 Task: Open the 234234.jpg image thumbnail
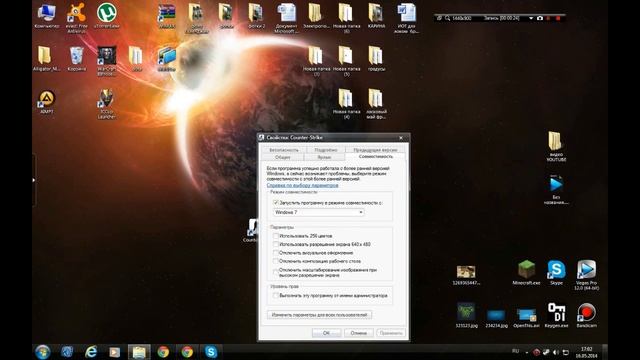pyautogui.click(x=496, y=318)
